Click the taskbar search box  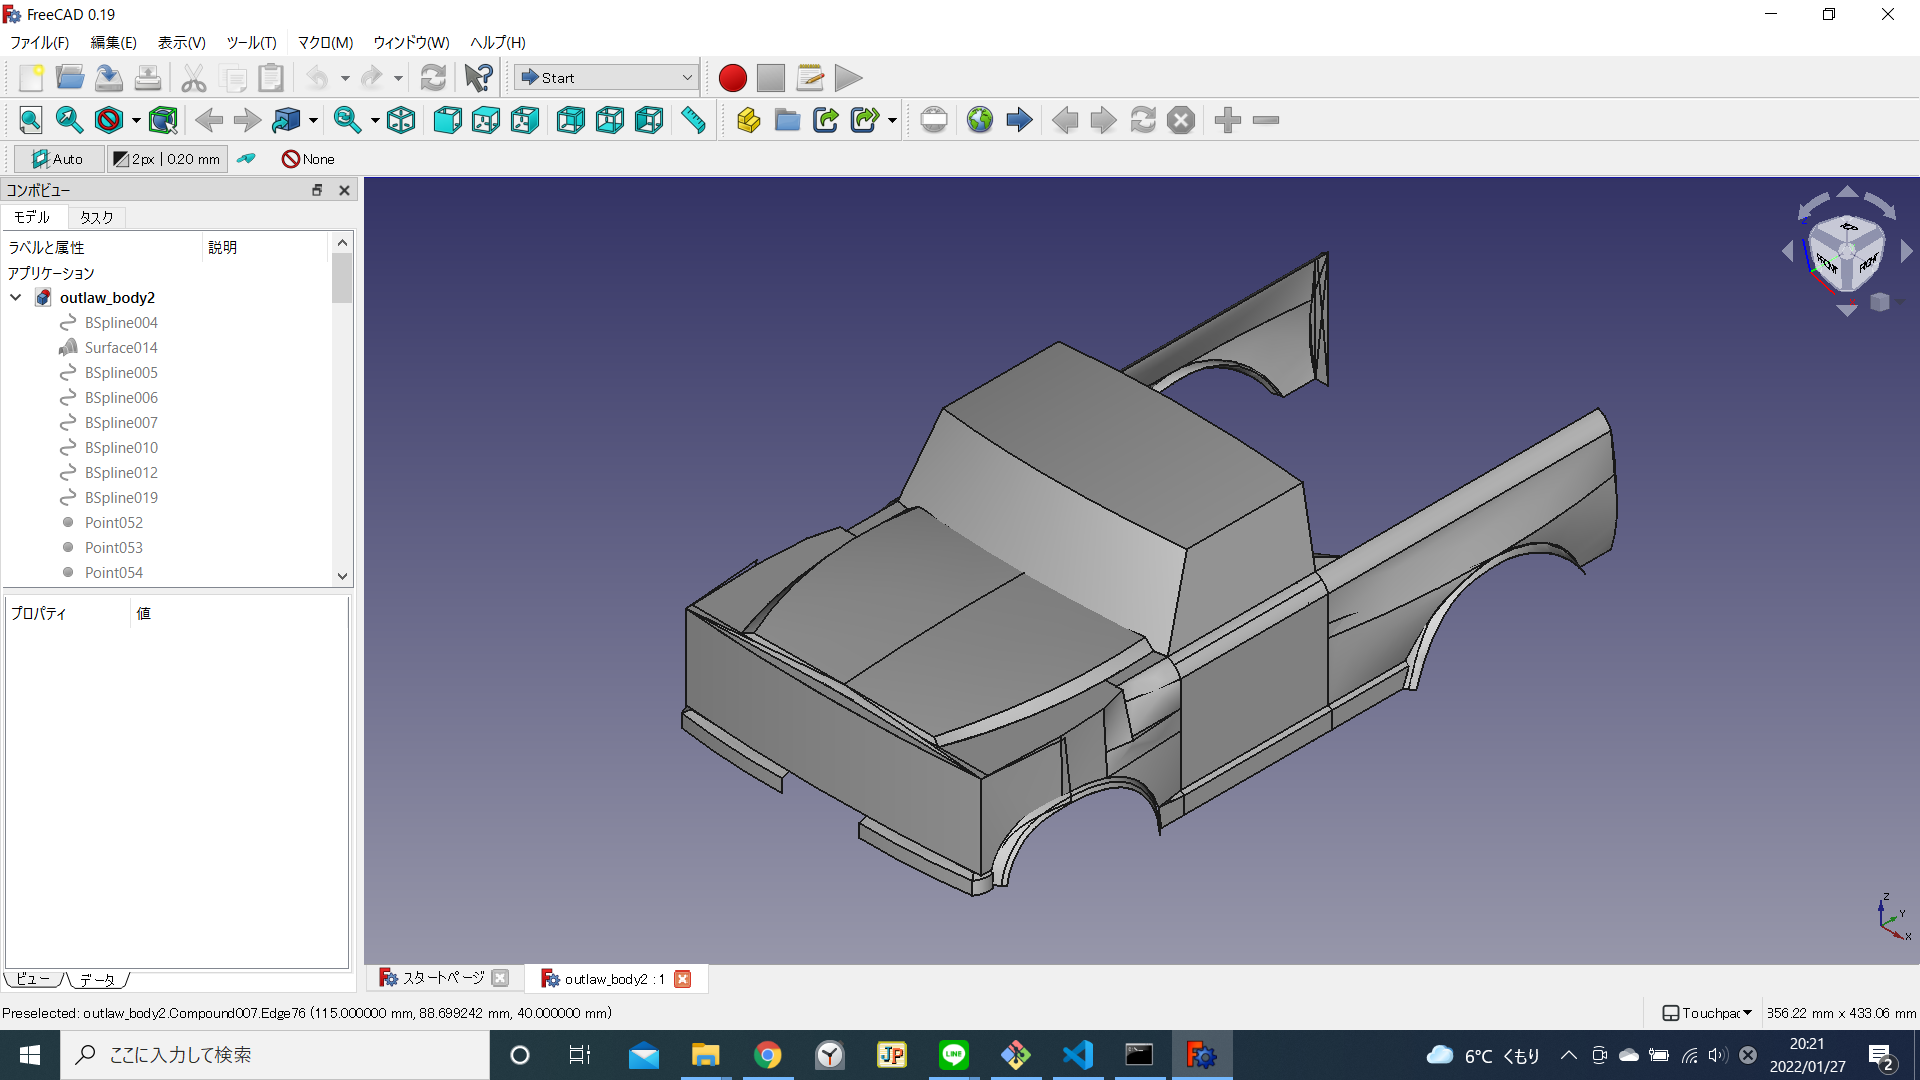(275, 1055)
